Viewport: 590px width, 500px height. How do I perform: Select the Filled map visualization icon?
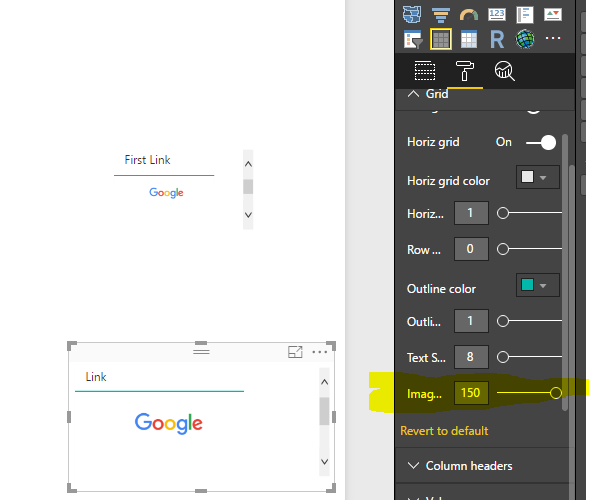click(x=412, y=15)
